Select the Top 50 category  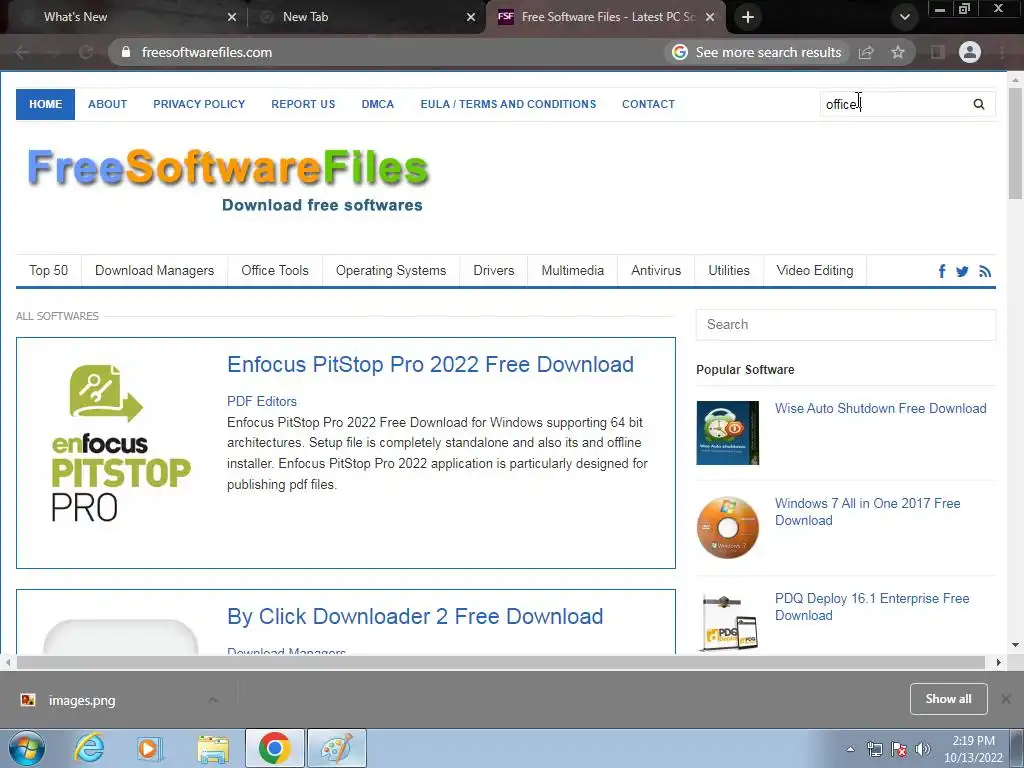pos(49,270)
